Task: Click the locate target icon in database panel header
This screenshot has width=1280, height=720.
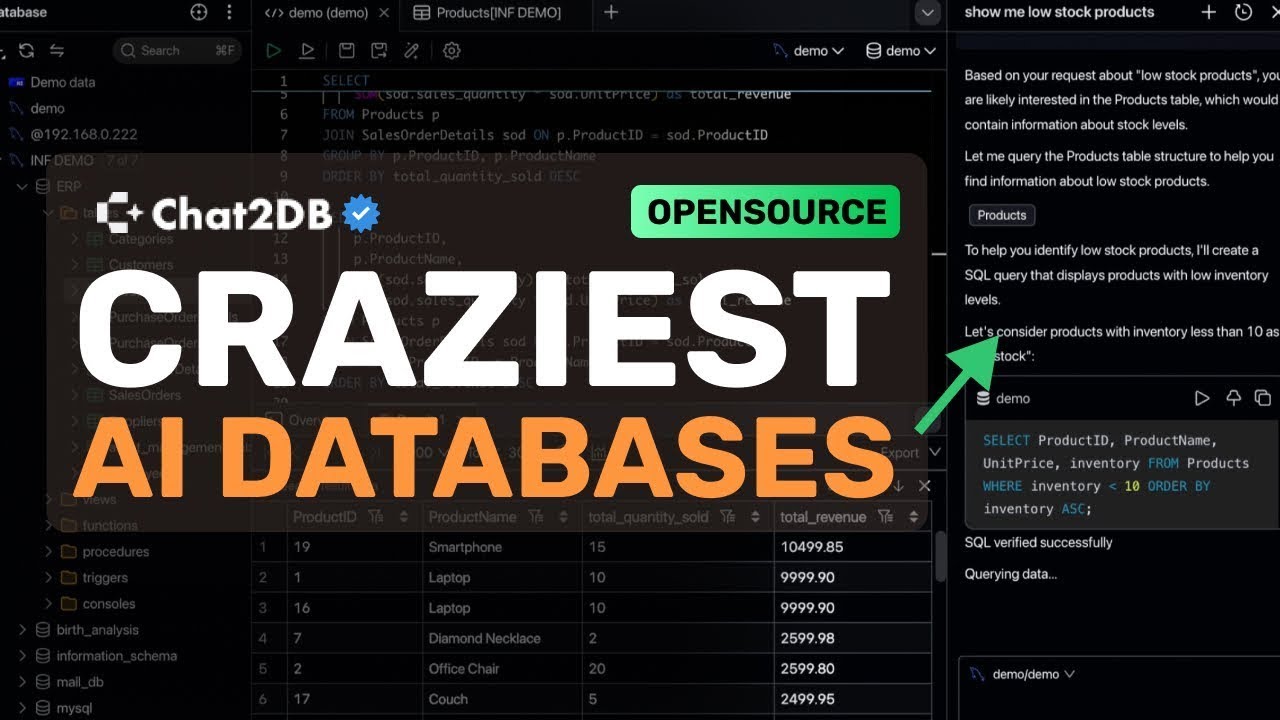Action: pos(199,12)
